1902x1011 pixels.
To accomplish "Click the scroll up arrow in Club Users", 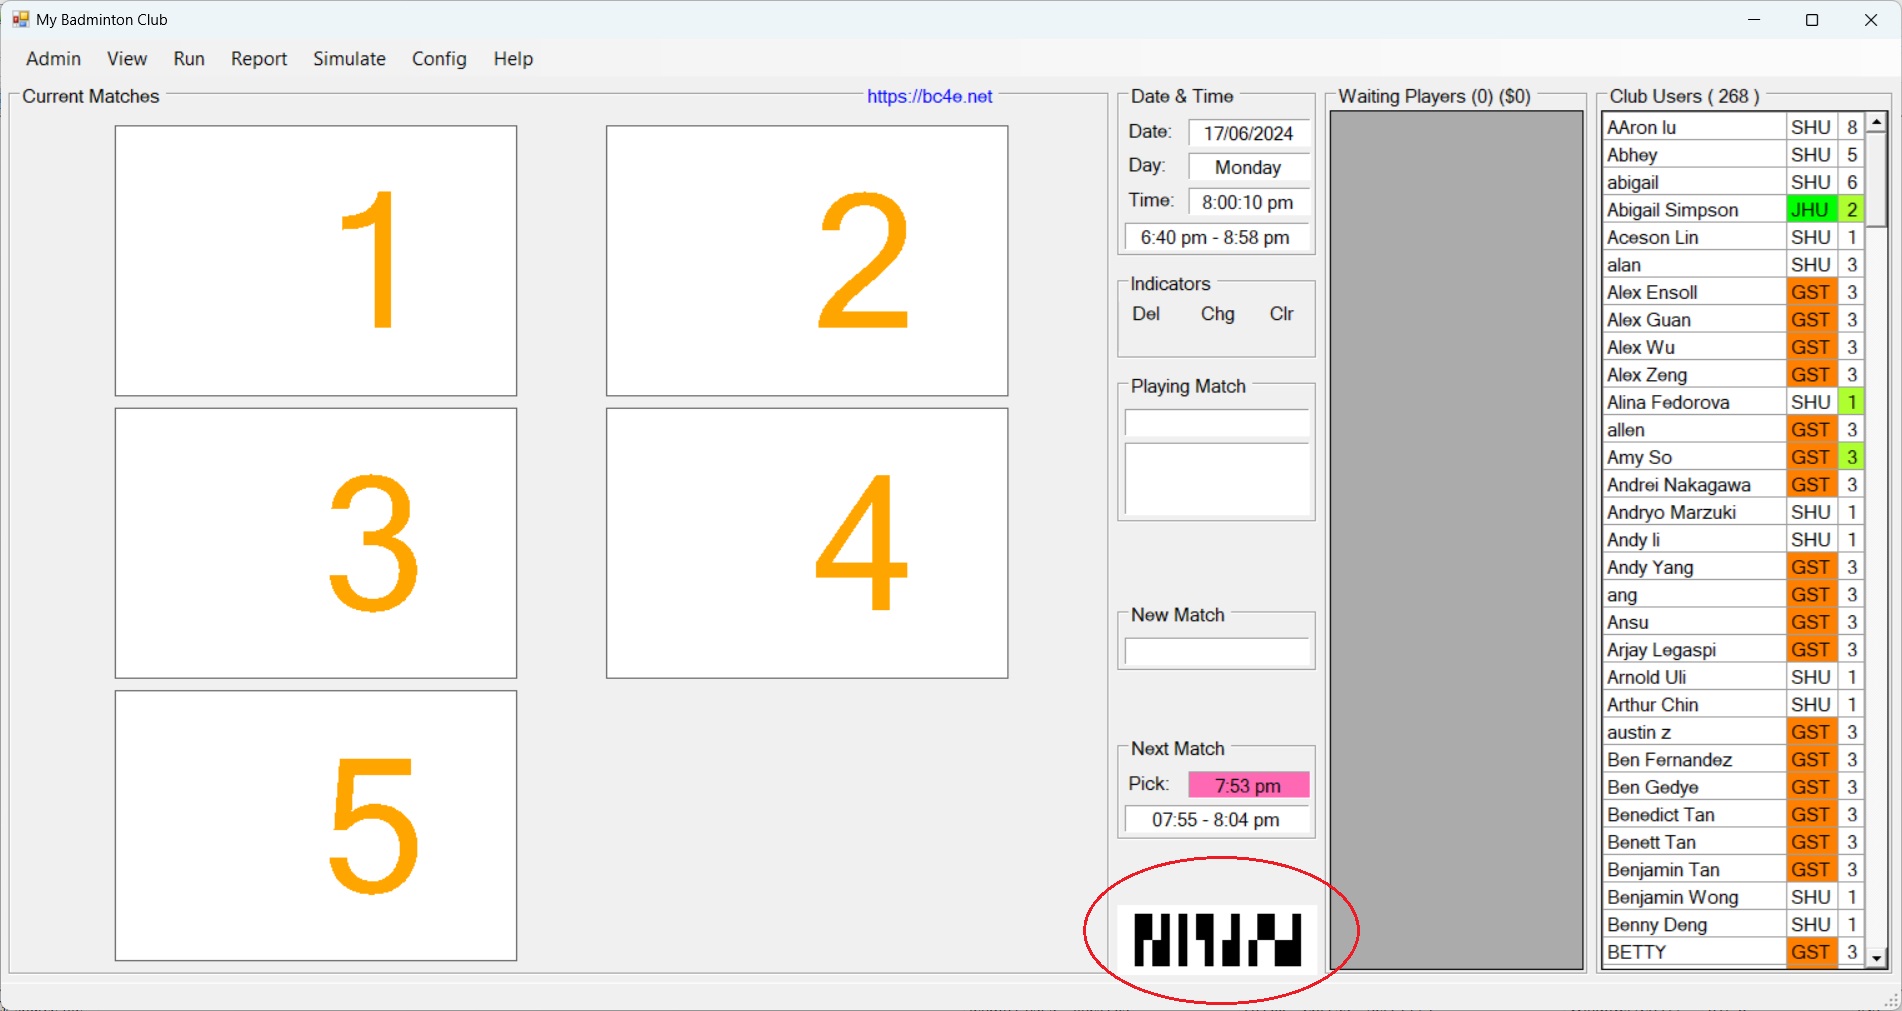I will [x=1877, y=123].
